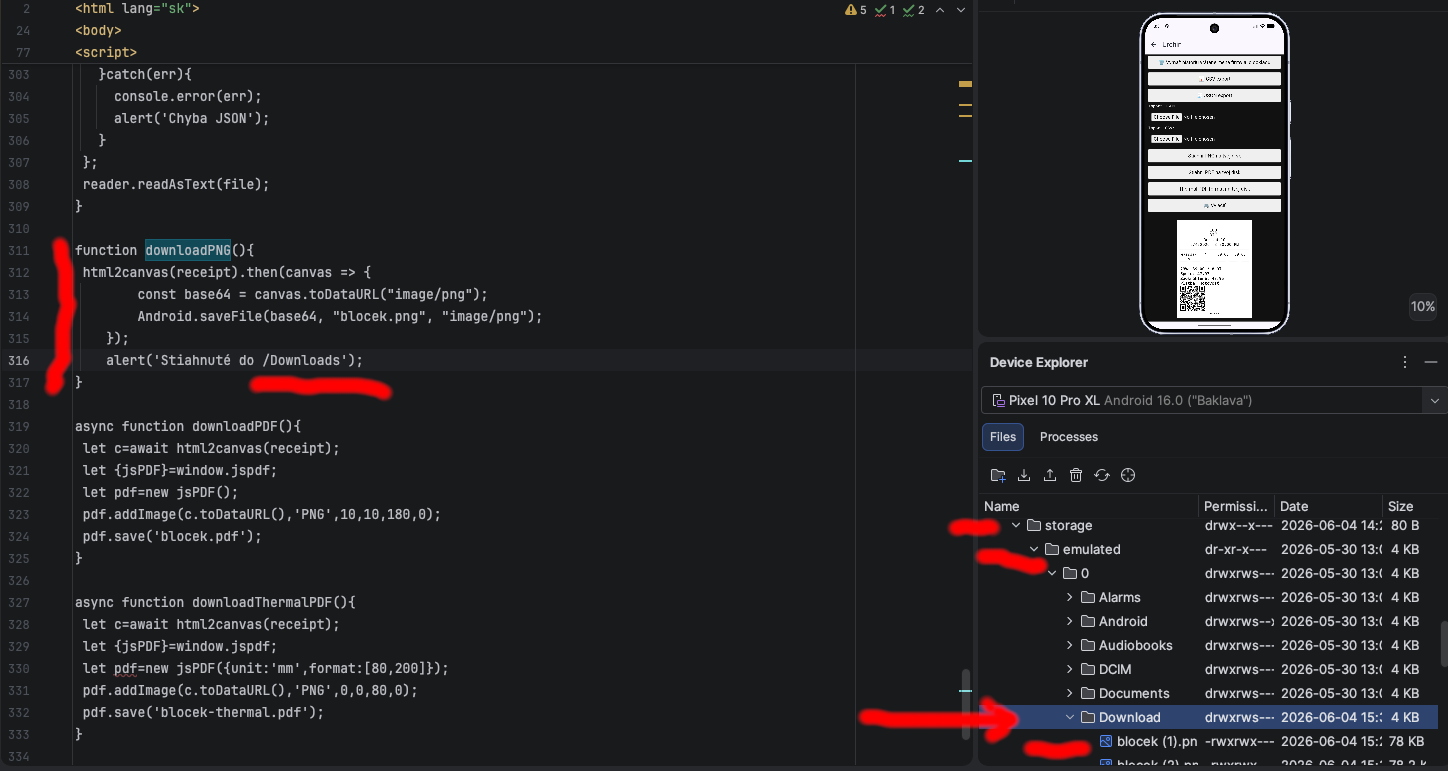The height and width of the screenshot is (771, 1448).
Task: Collapse the Download folder chevron
Action: pyautogui.click(x=1070, y=717)
